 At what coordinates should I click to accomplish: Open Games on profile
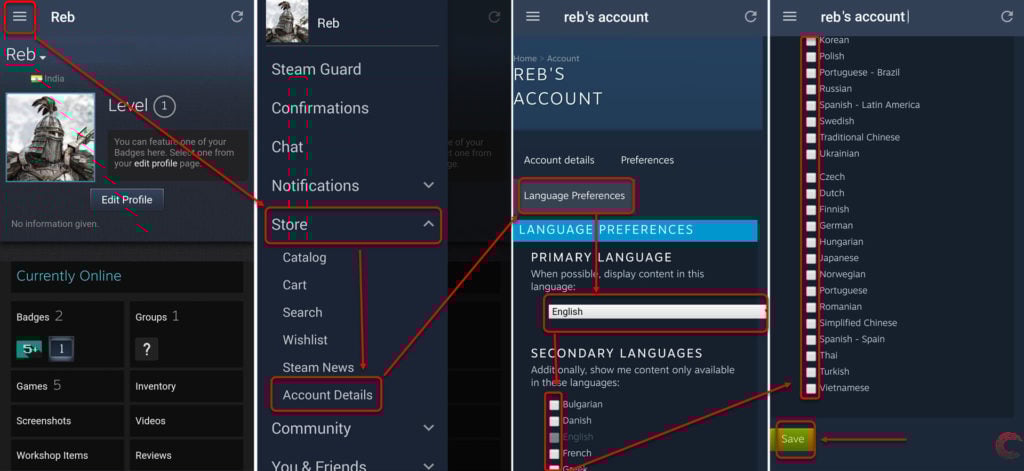pos(32,386)
